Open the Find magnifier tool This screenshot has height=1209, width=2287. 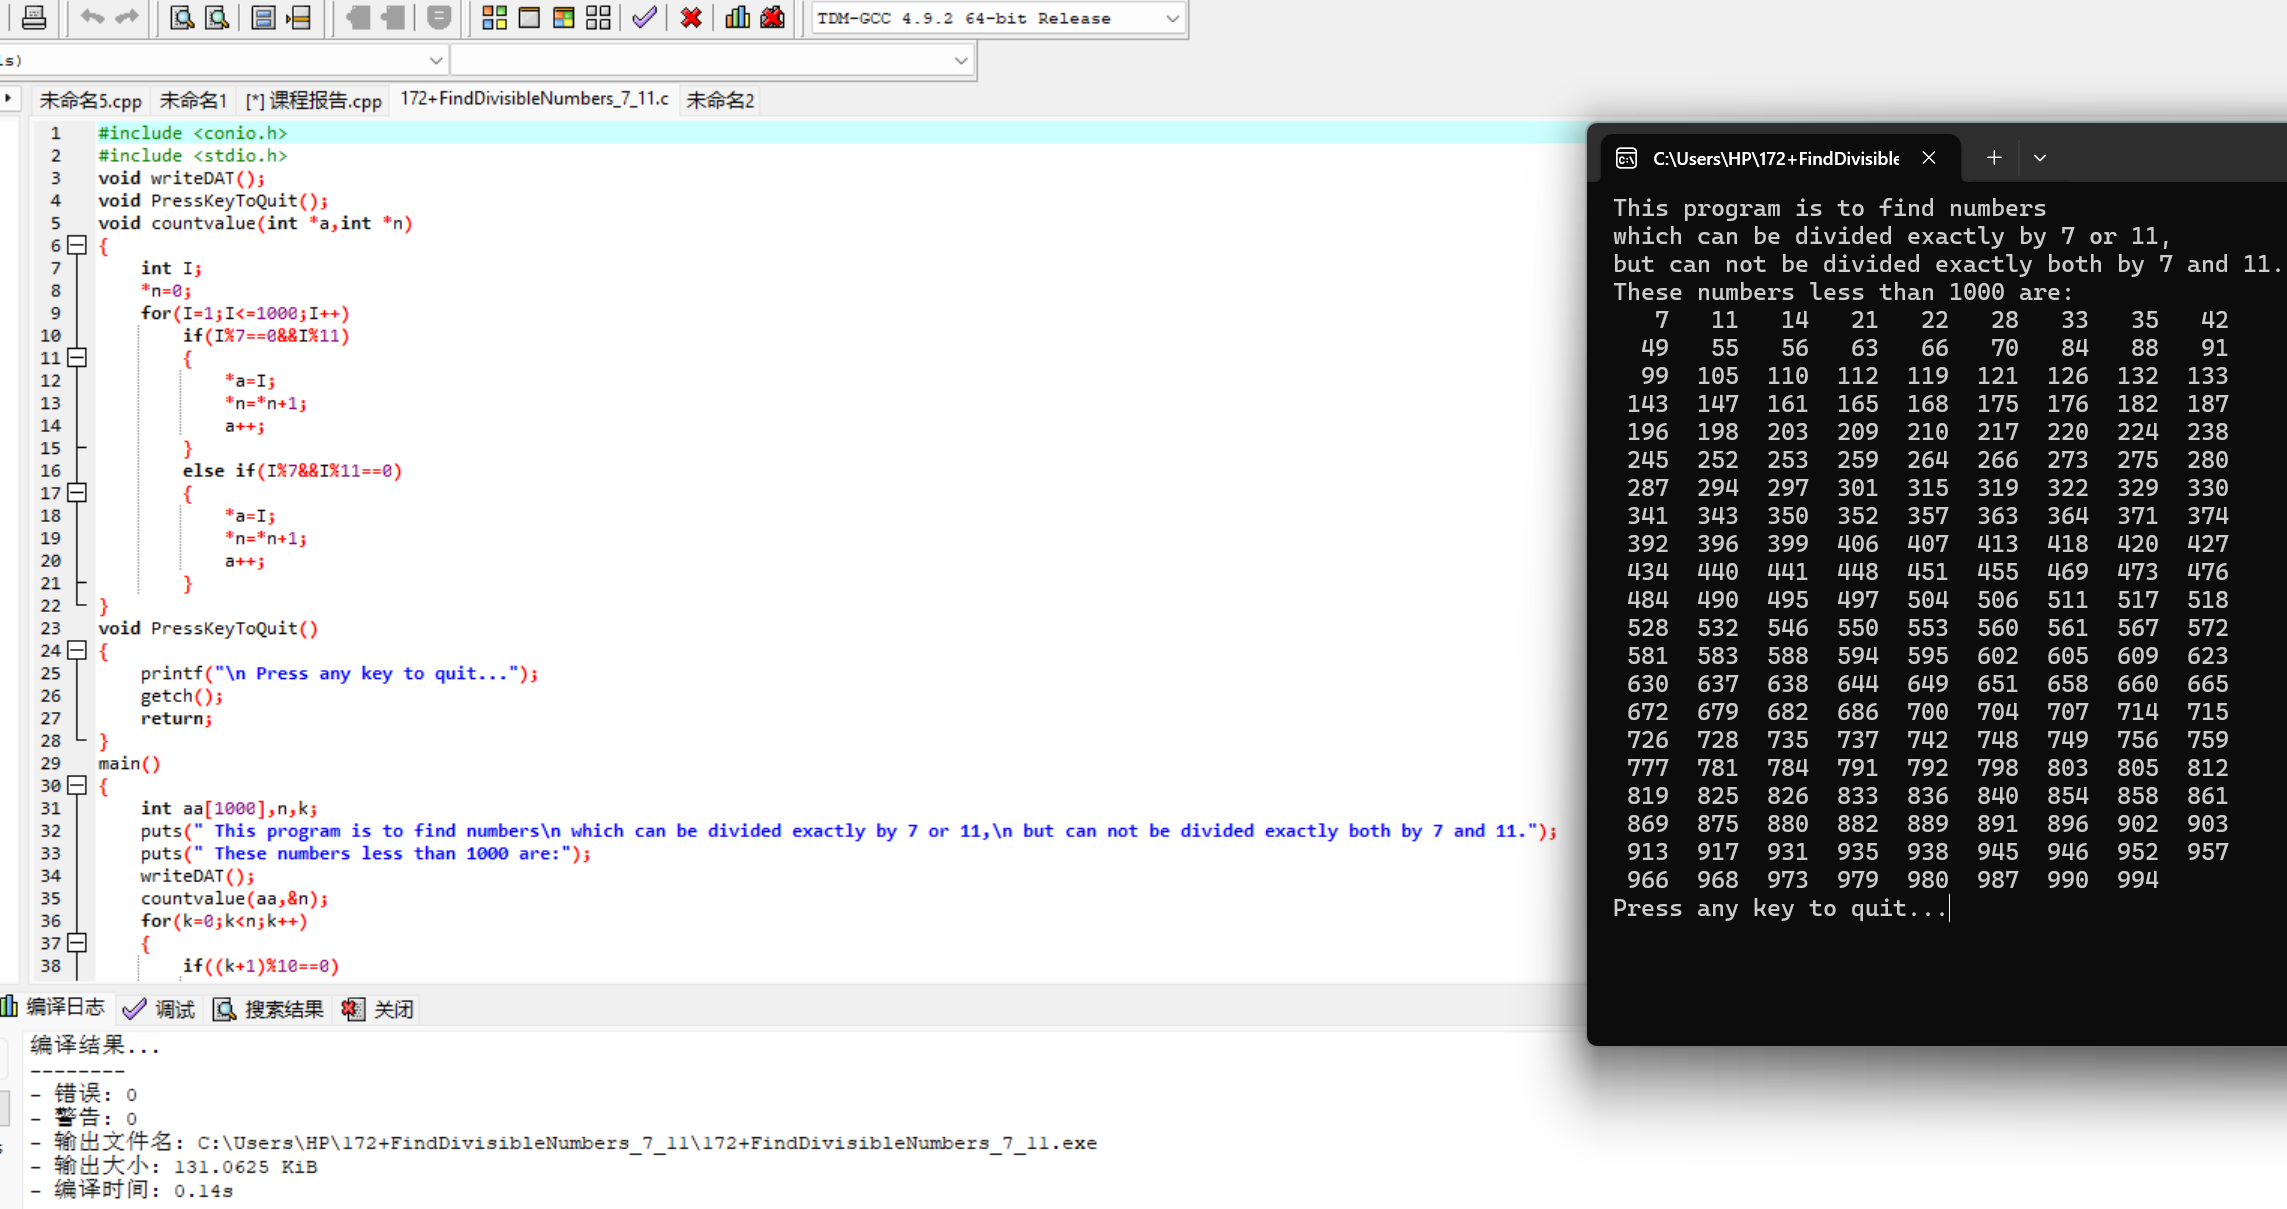(x=181, y=17)
